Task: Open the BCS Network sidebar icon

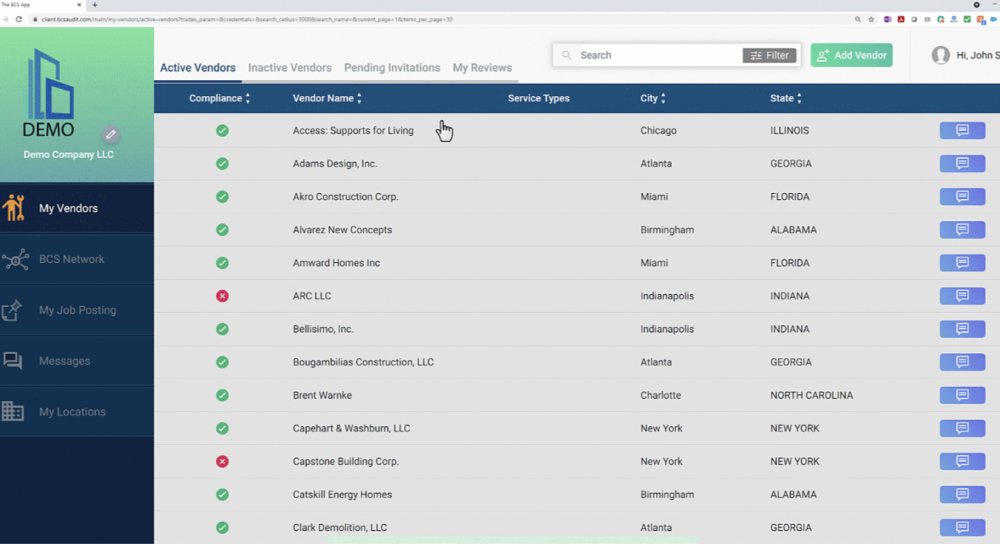Action: pyautogui.click(x=14, y=260)
